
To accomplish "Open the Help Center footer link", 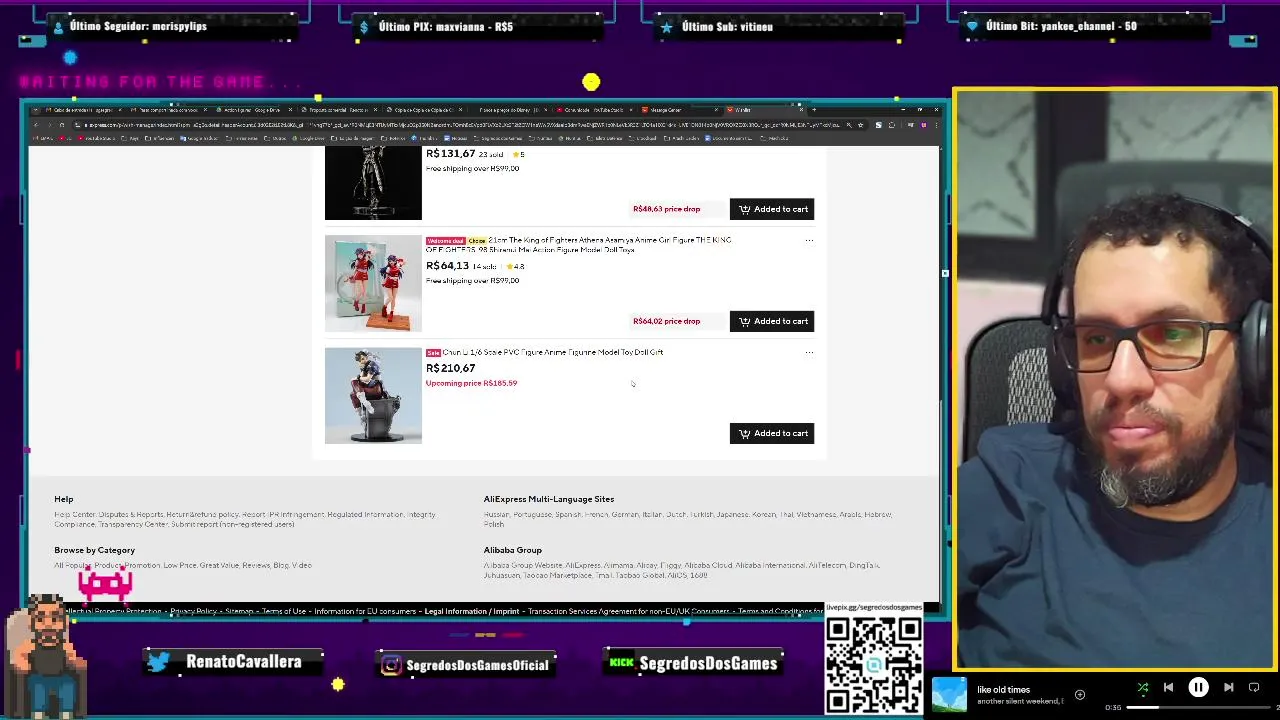I will click(75, 515).
